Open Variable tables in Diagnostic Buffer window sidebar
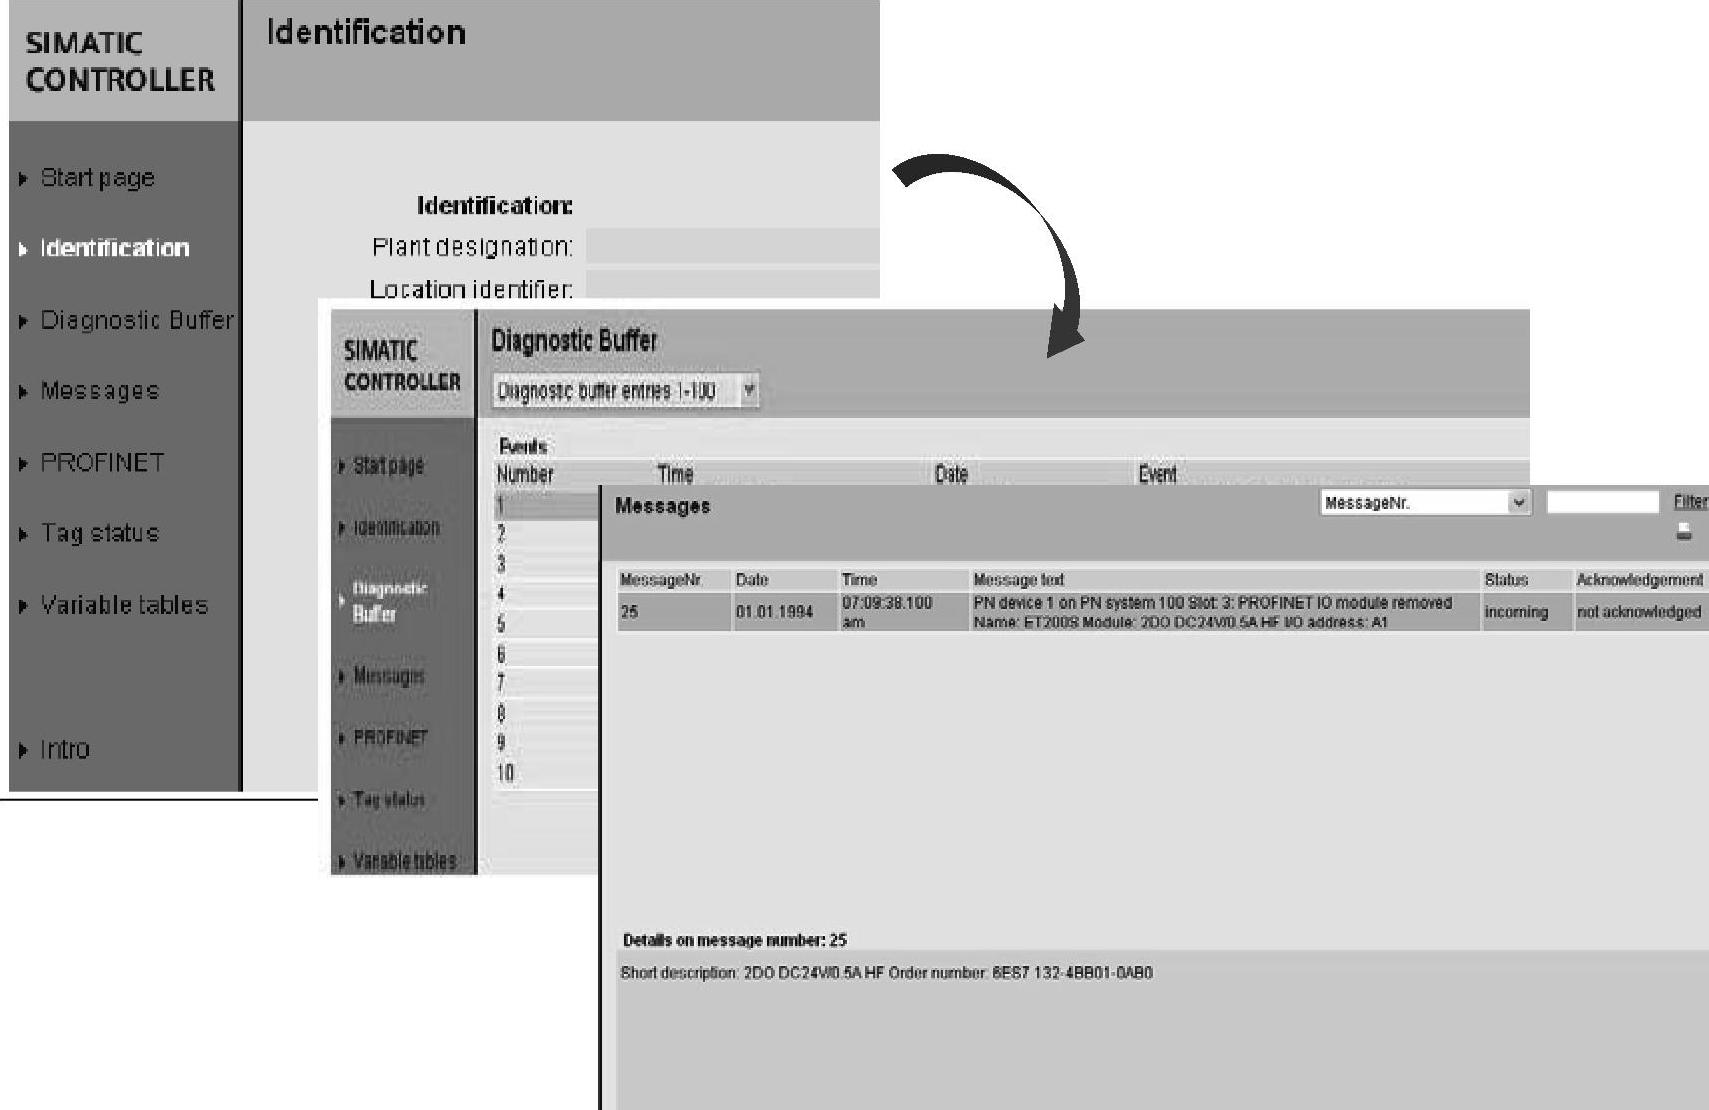The image size is (1709, 1110). tap(404, 861)
